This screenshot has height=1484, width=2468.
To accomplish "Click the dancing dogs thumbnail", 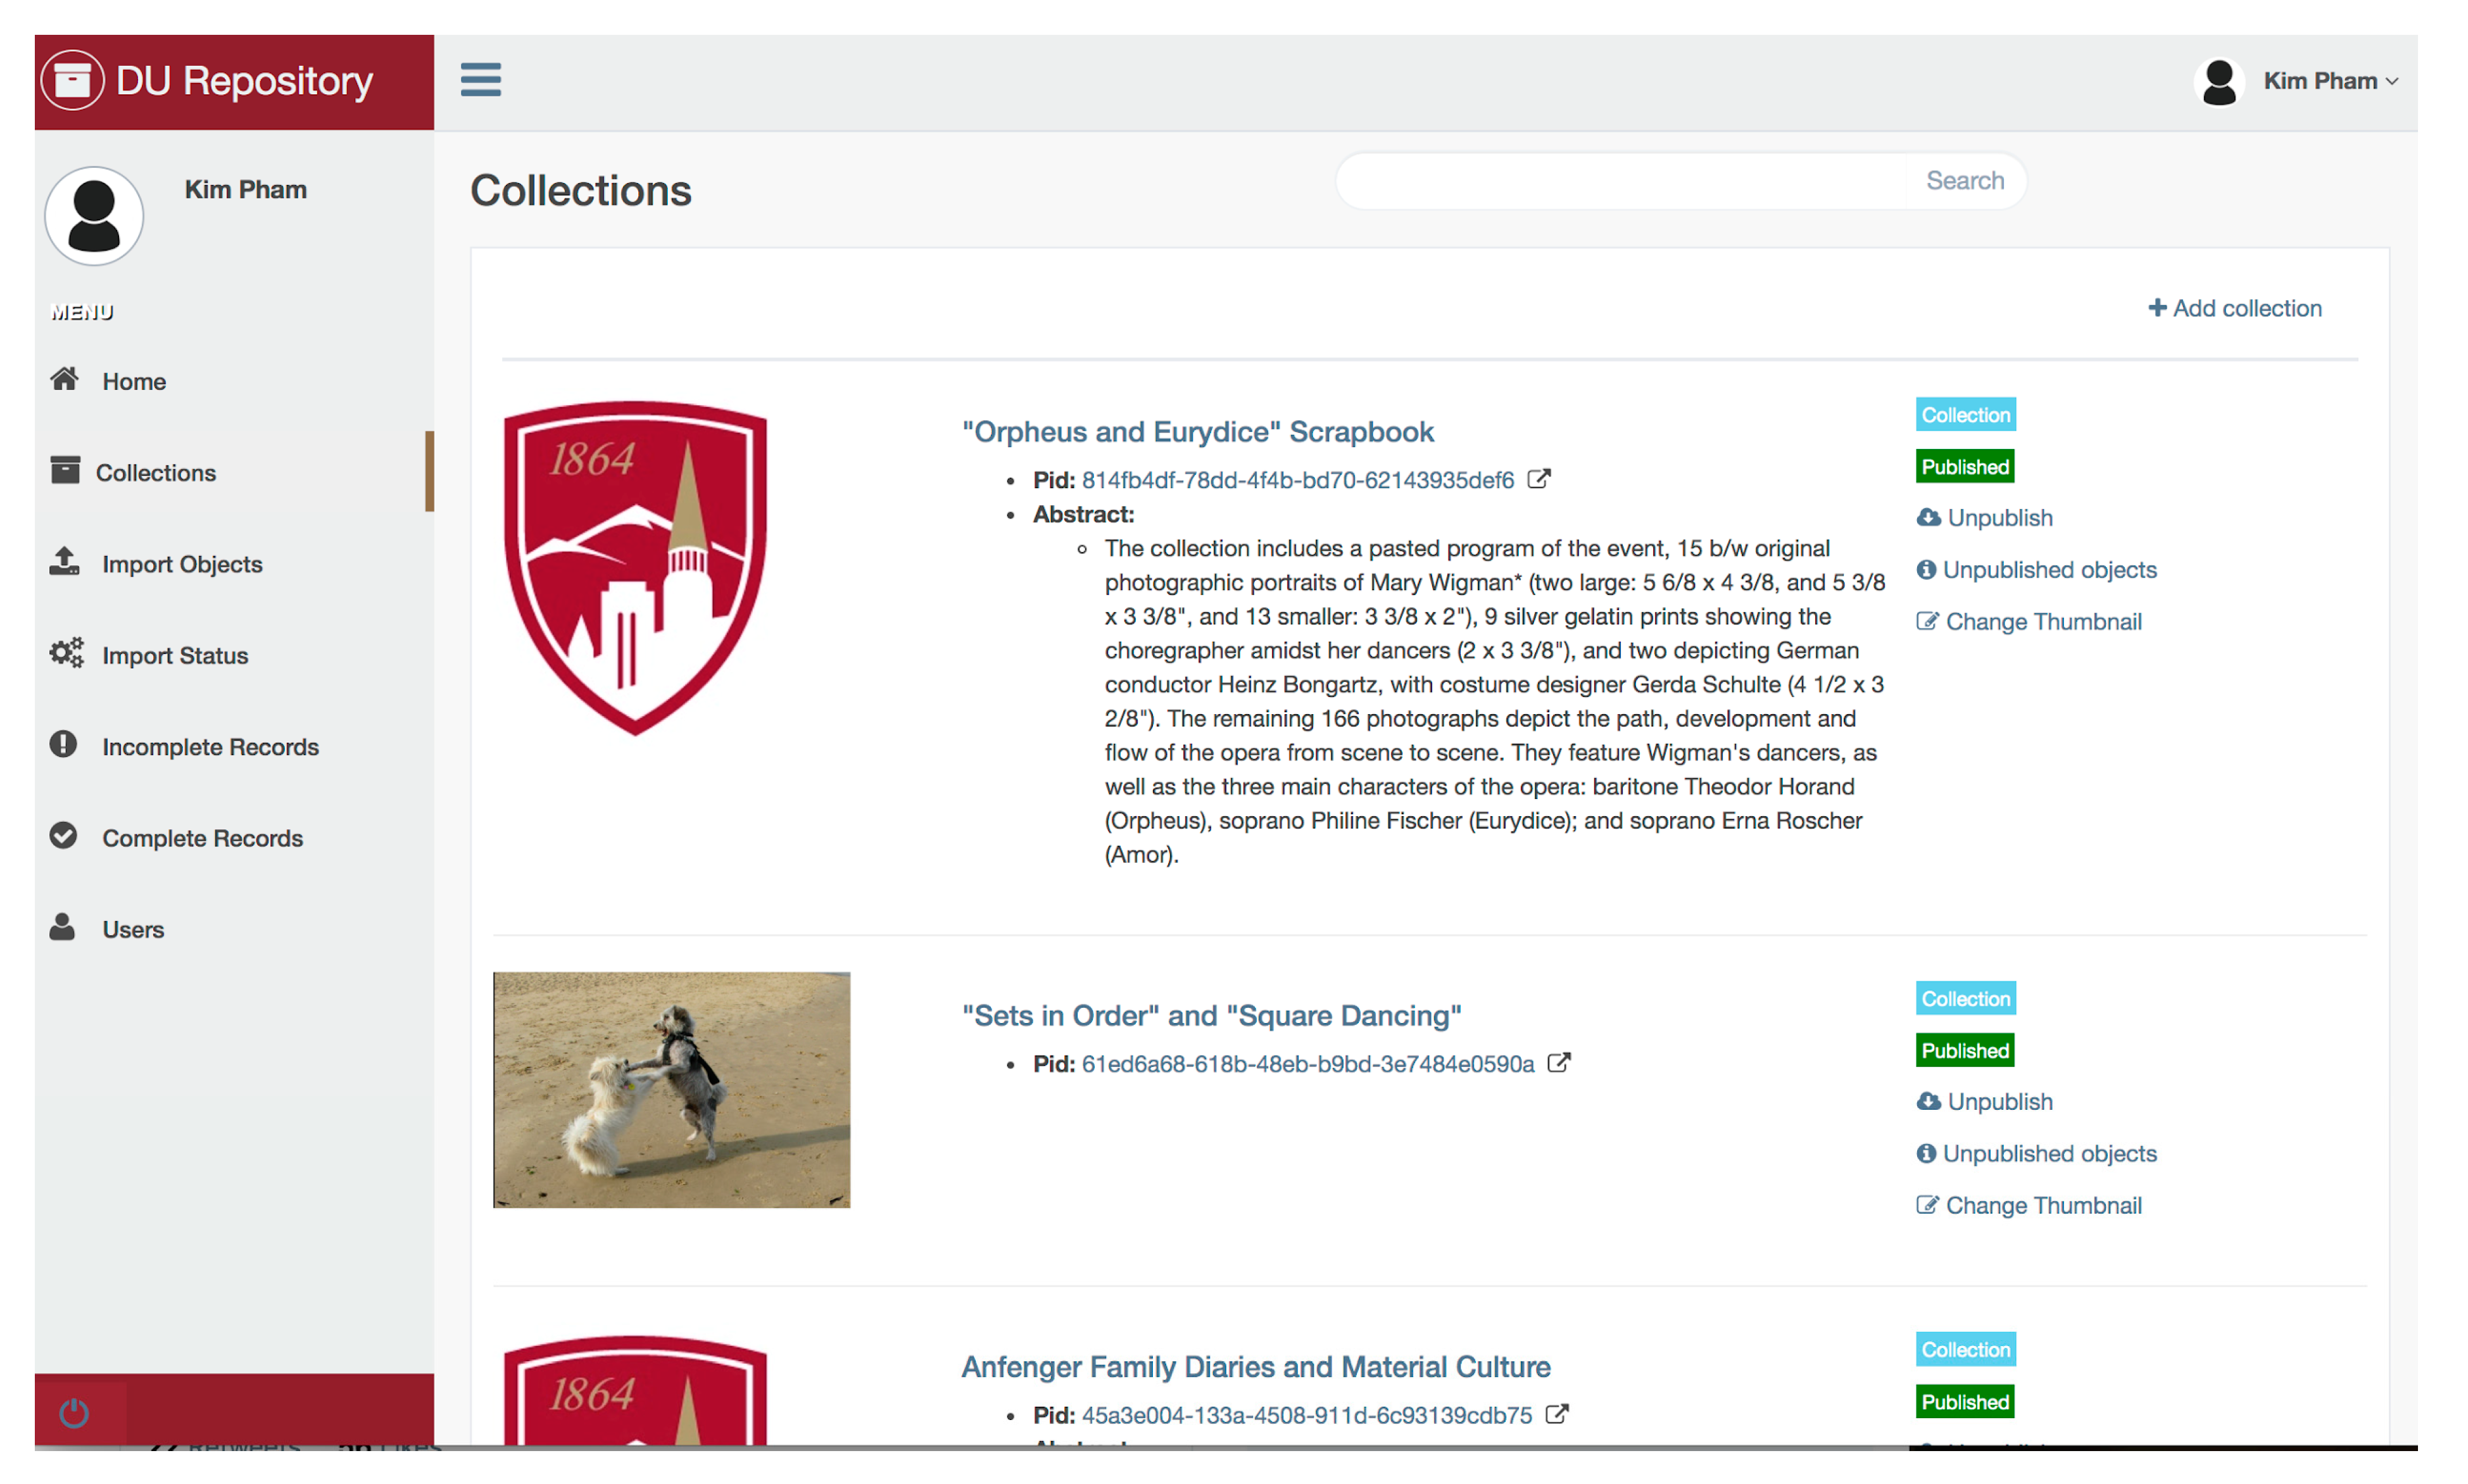I will click(671, 1089).
